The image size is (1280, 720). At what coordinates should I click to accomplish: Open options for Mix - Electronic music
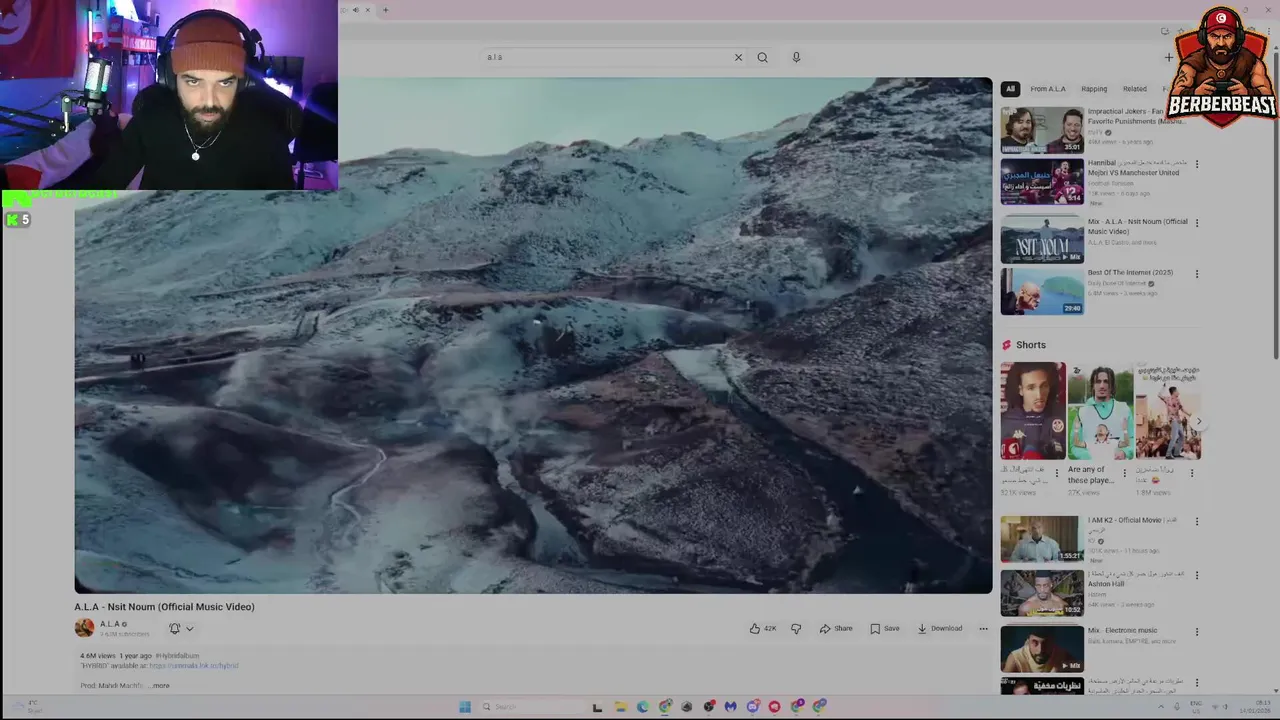pyautogui.click(x=1197, y=632)
